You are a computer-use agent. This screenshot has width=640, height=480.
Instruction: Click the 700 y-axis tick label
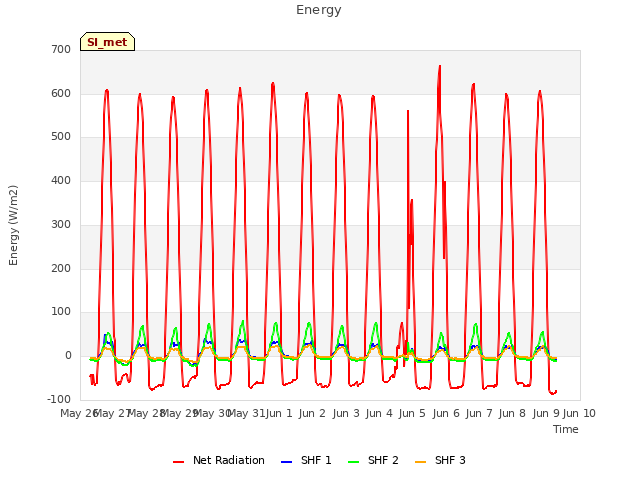[x=61, y=50]
